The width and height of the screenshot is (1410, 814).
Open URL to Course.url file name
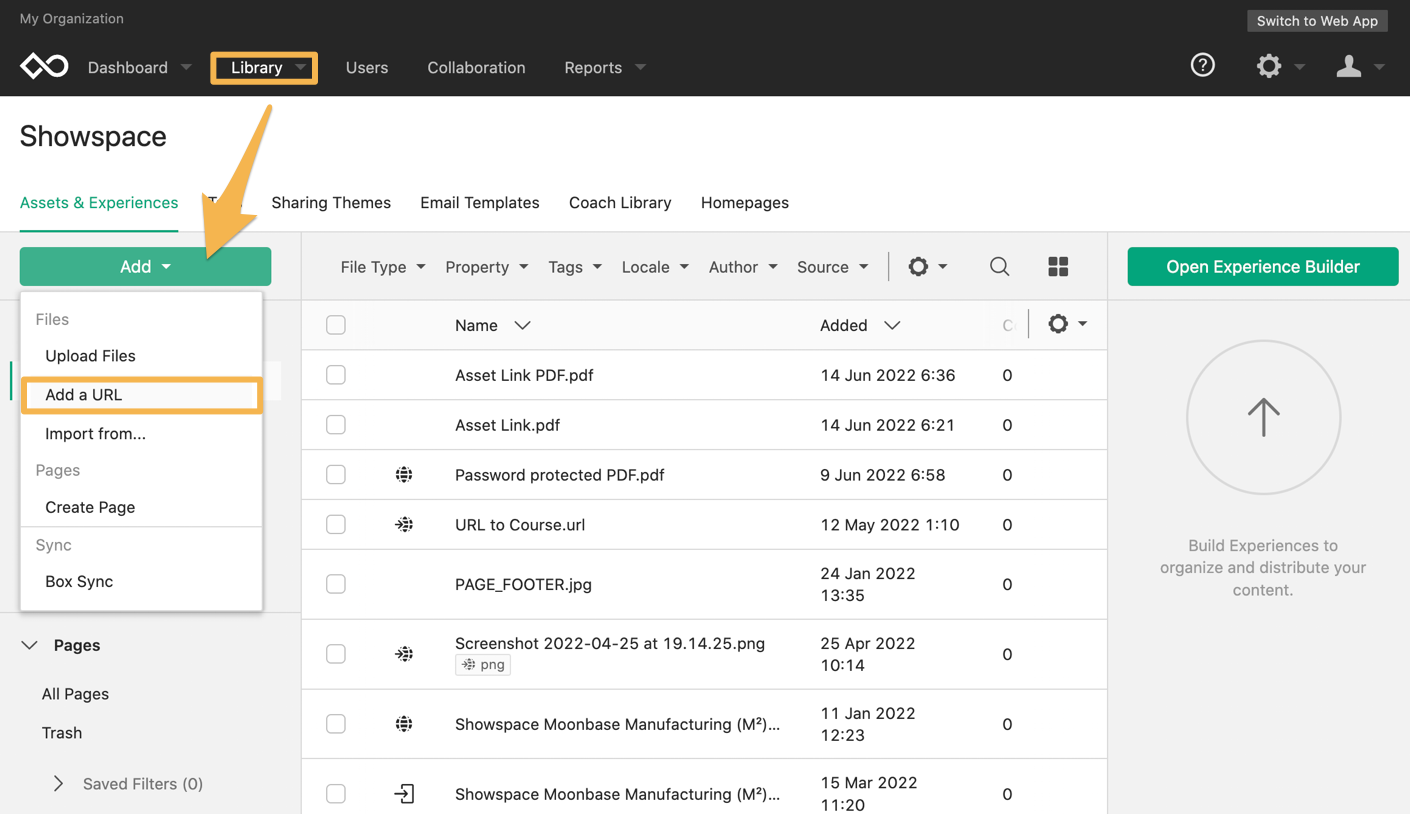(520, 525)
